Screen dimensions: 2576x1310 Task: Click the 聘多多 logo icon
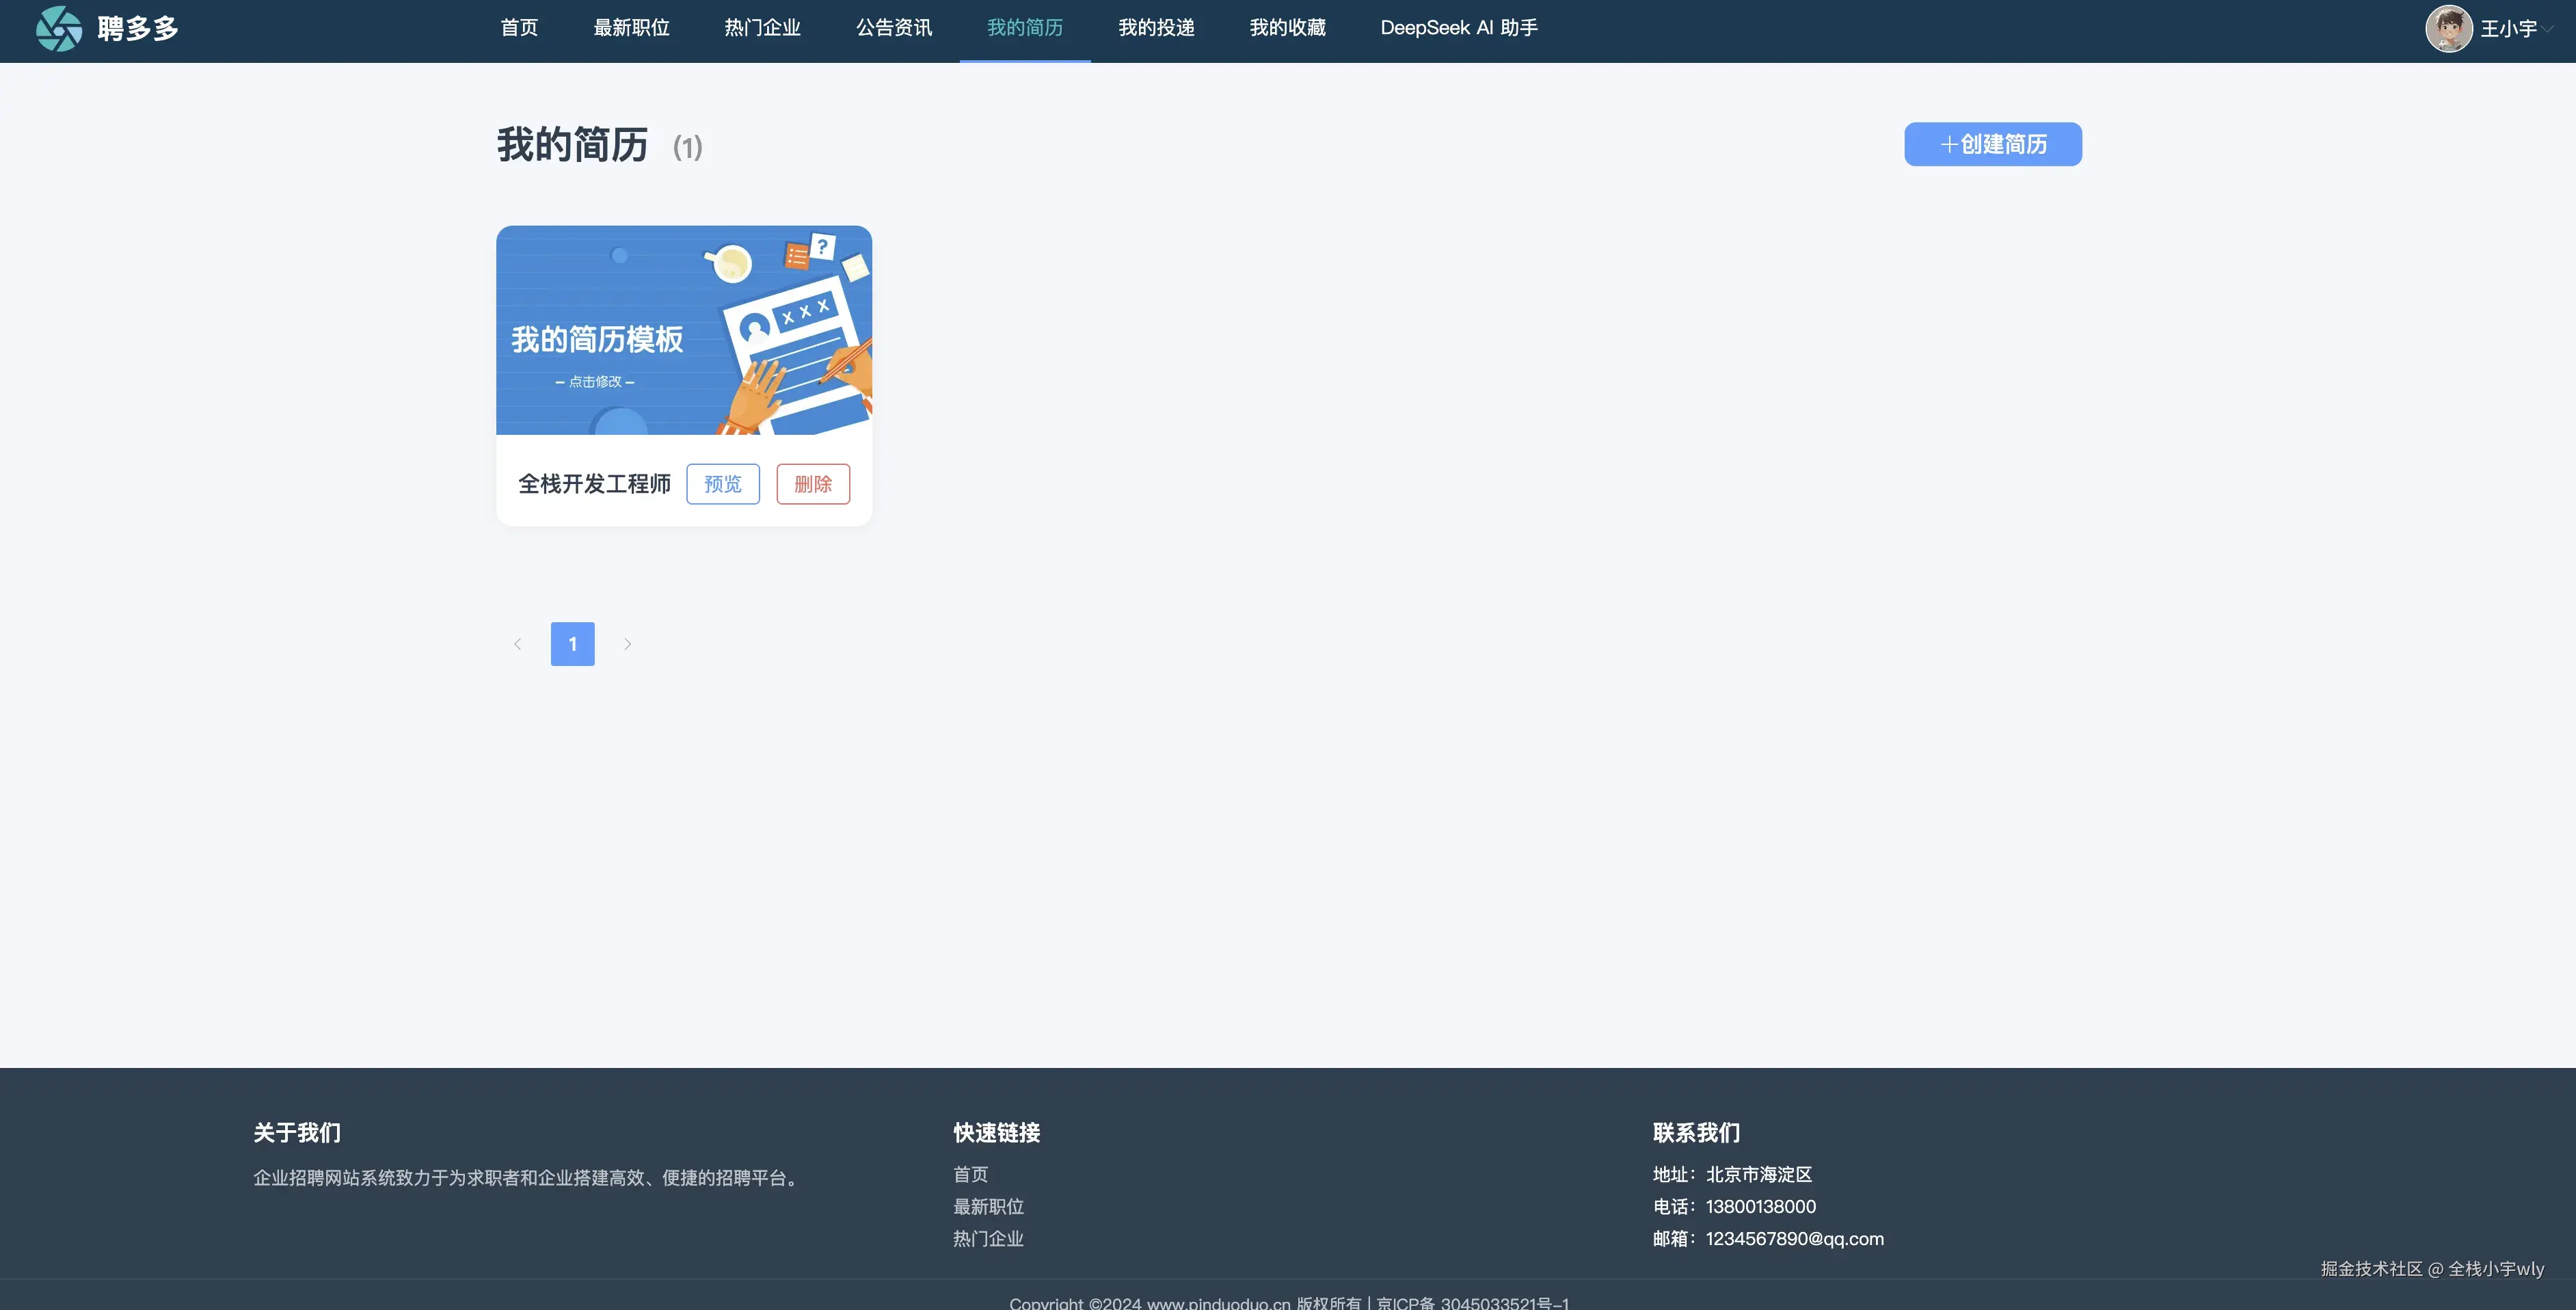(58, 28)
